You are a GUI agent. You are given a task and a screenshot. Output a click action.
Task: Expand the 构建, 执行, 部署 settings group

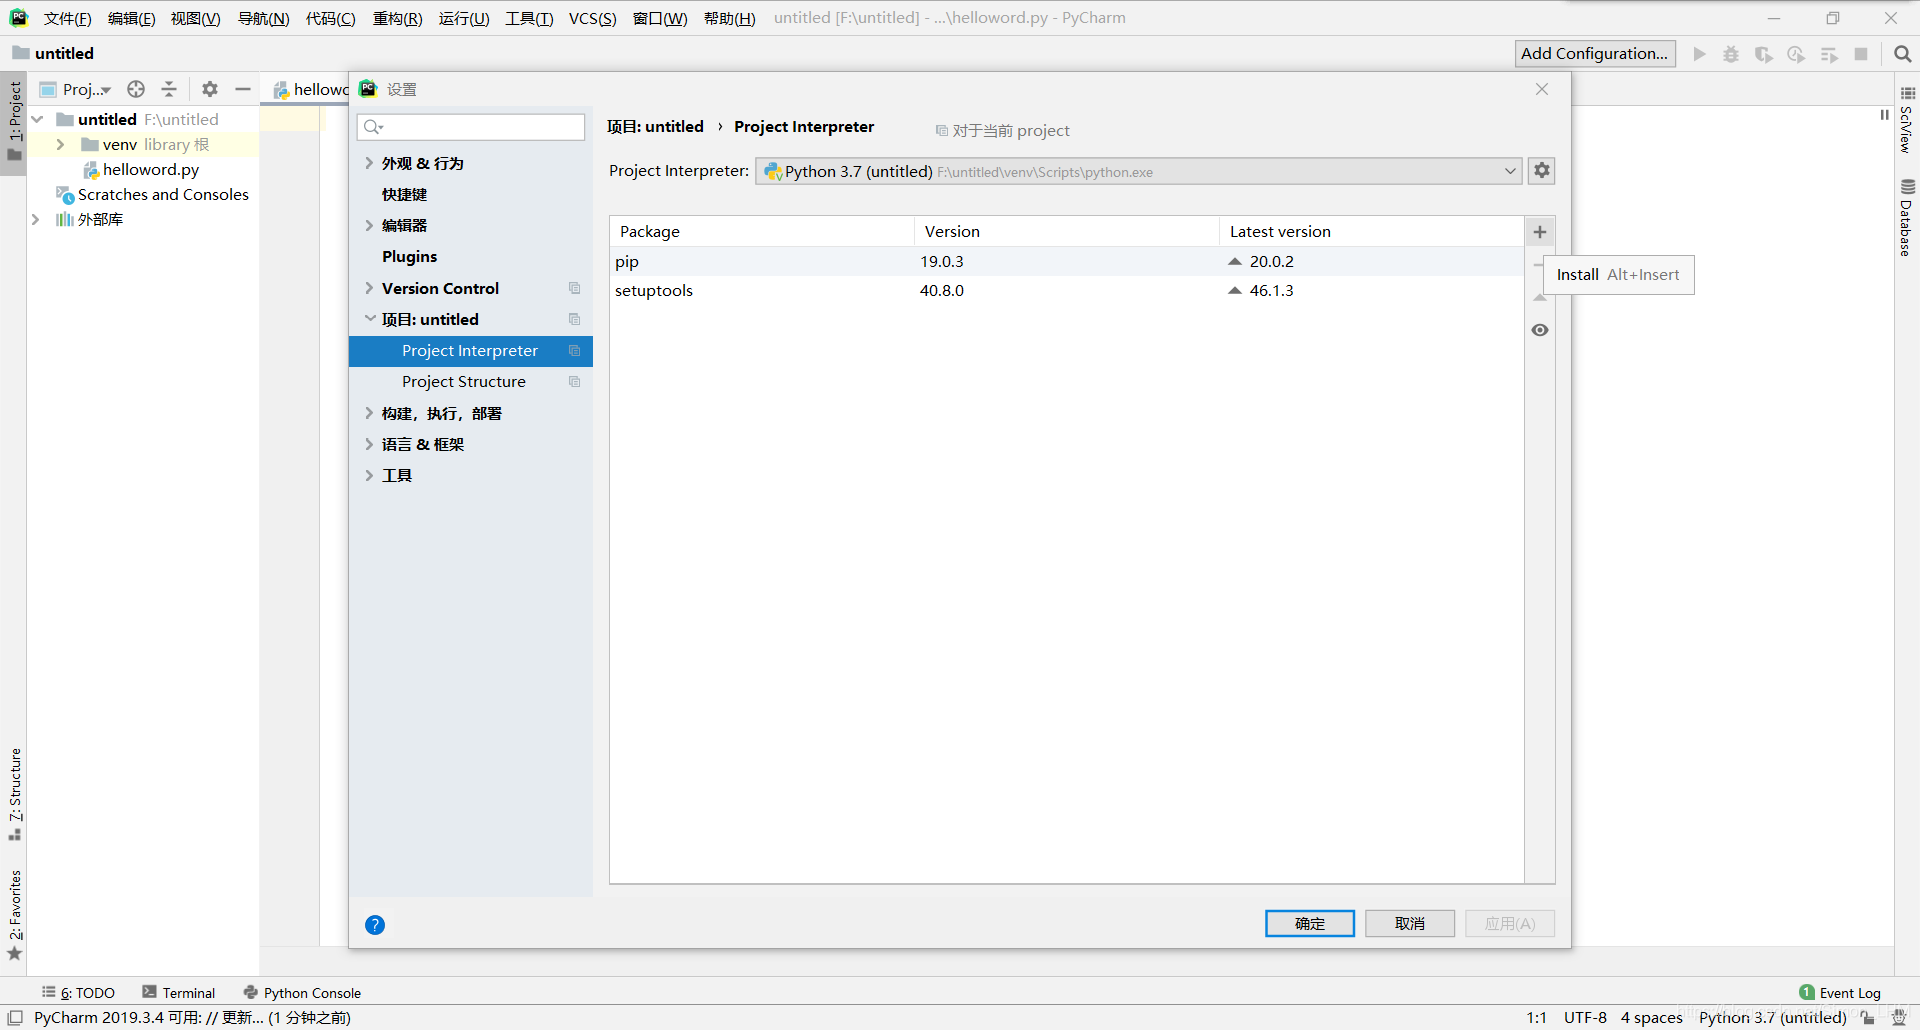tap(369, 413)
